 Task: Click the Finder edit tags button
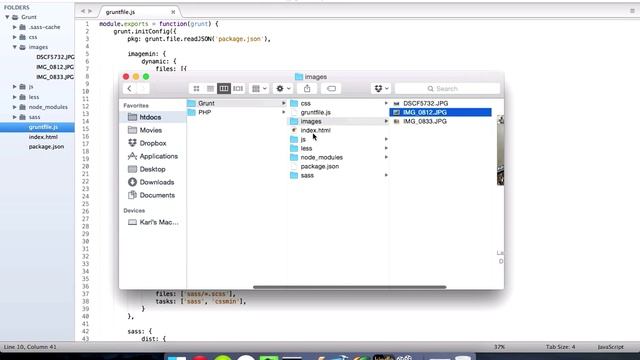click(x=331, y=89)
